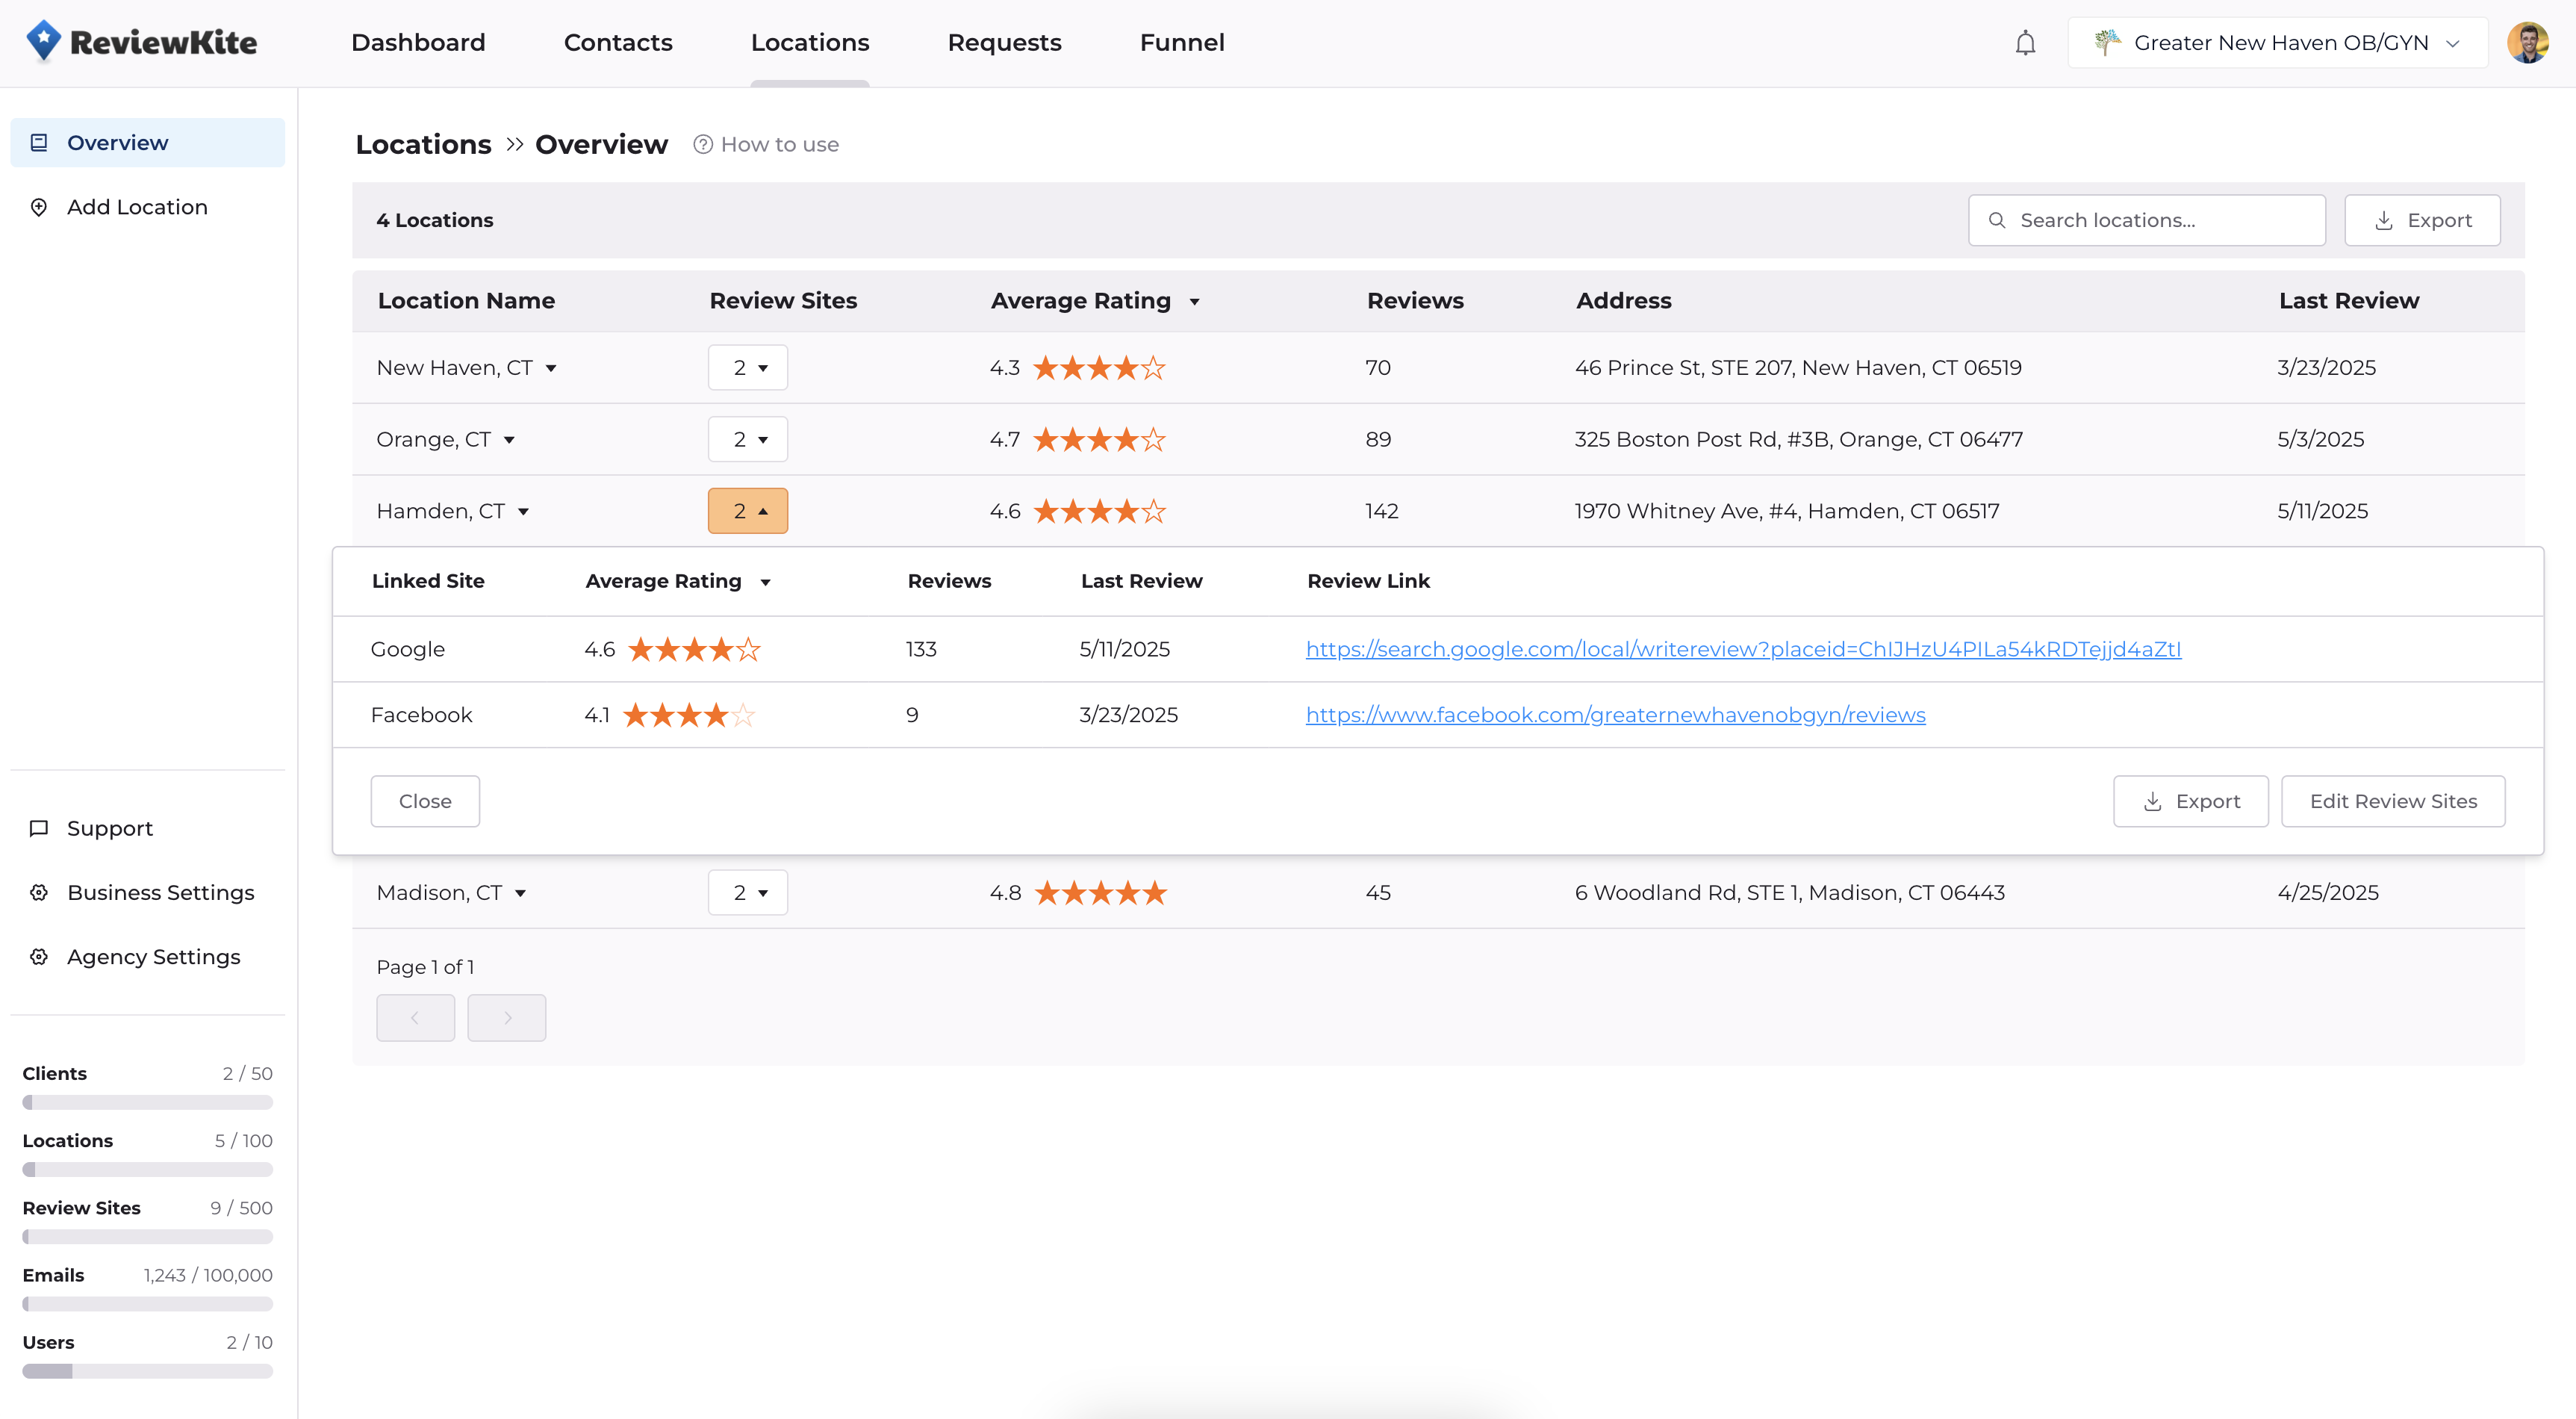Image resolution: width=2576 pixels, height=1419 pixels.
Task: Click Edit Review Sites button
Action: pyautogui.click(x=2392, y=801)
